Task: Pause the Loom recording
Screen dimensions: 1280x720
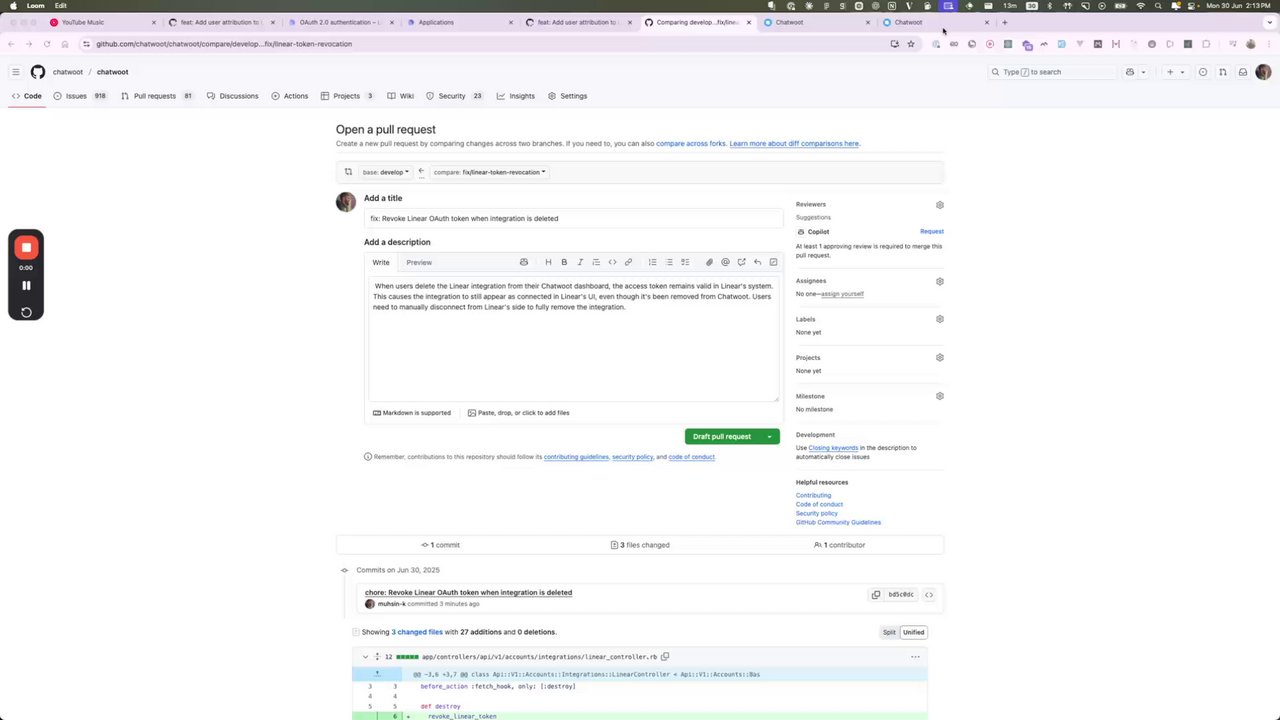Action: (26, 285)
